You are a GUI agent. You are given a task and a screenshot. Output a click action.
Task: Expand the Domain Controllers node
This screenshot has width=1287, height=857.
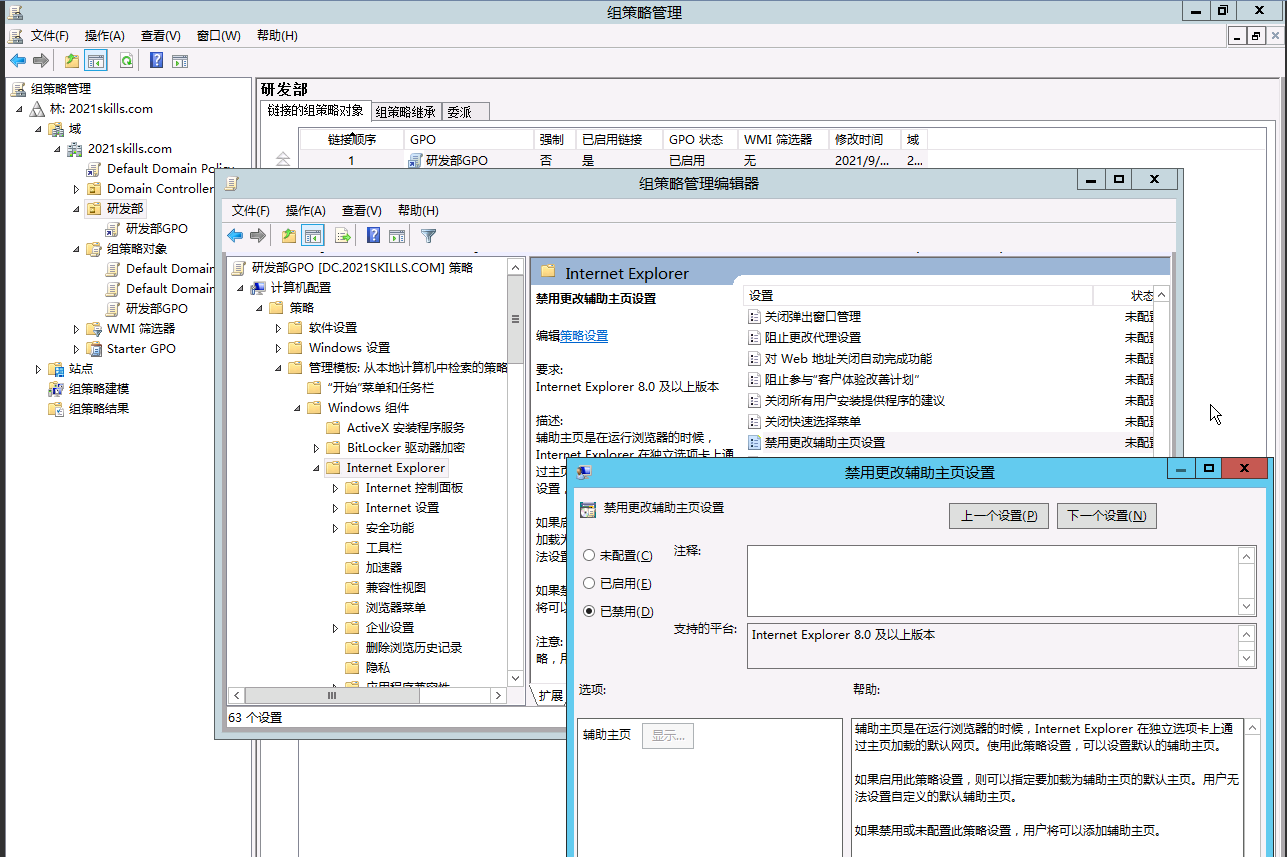(x=76, y=189)
